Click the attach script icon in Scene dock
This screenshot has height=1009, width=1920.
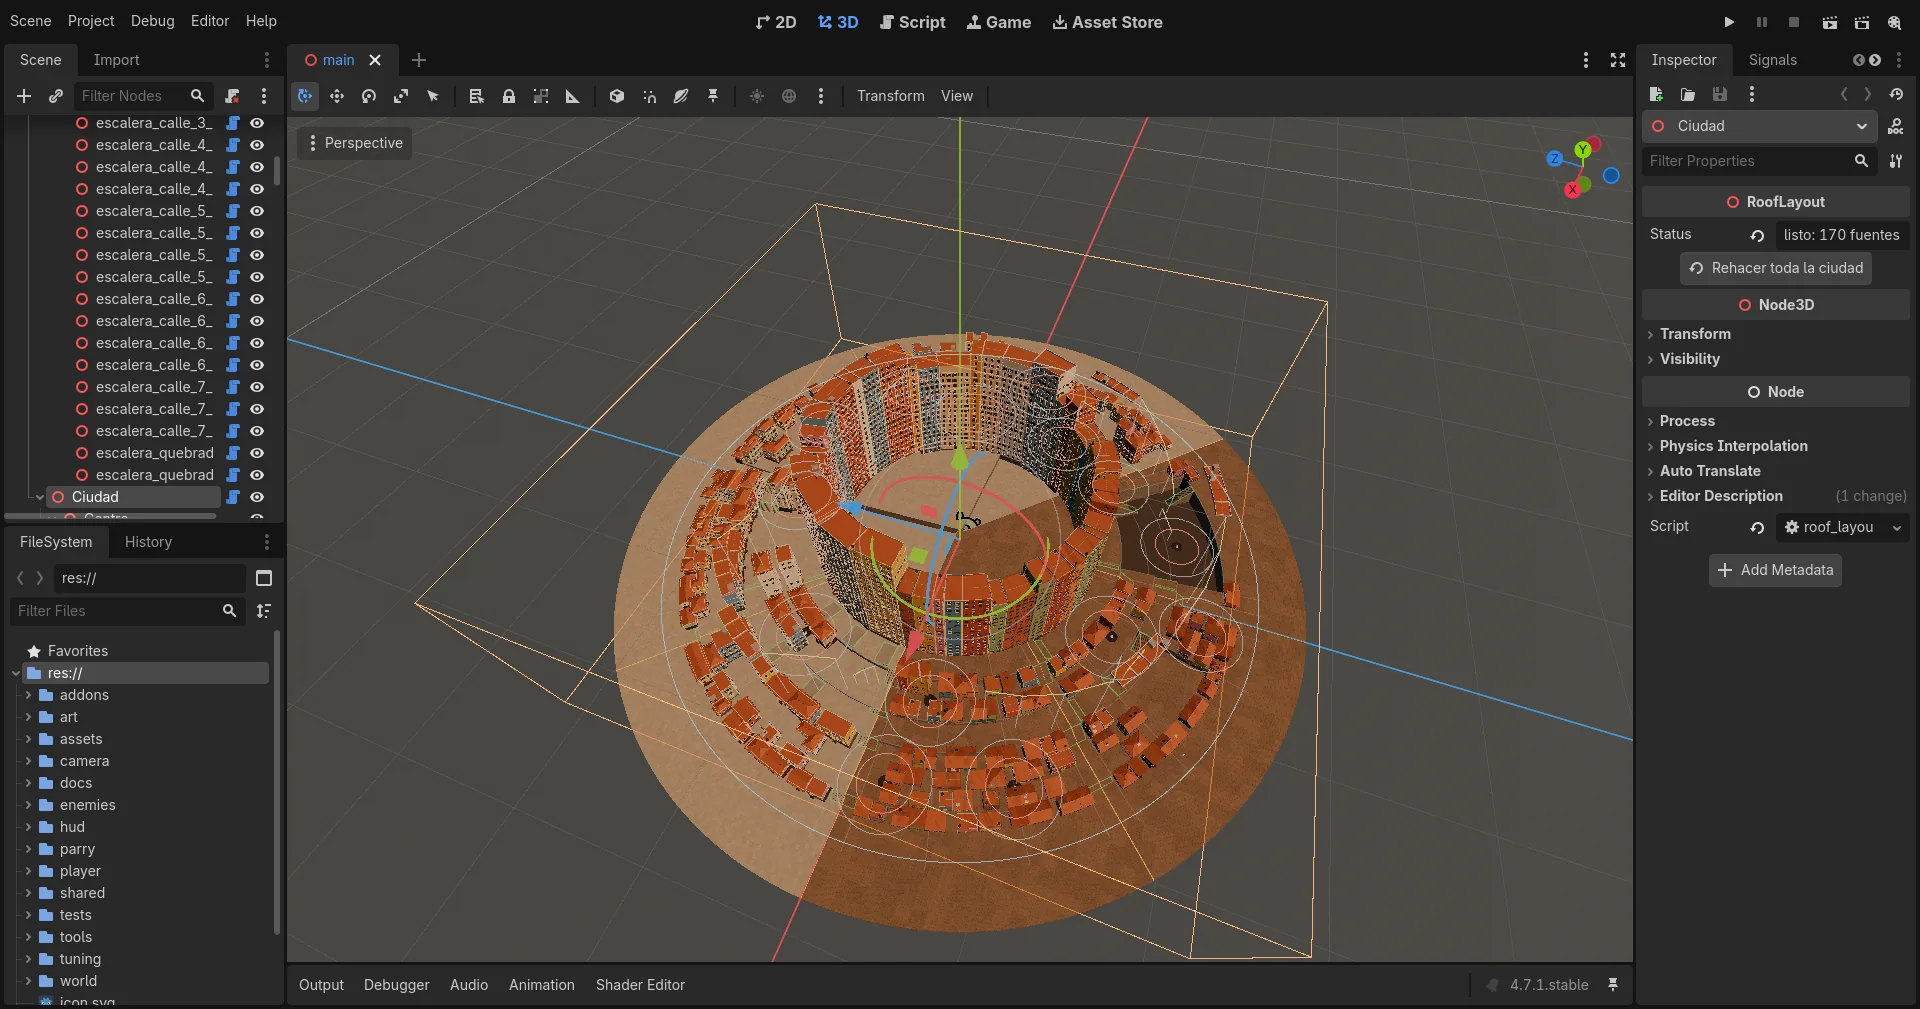232,96
